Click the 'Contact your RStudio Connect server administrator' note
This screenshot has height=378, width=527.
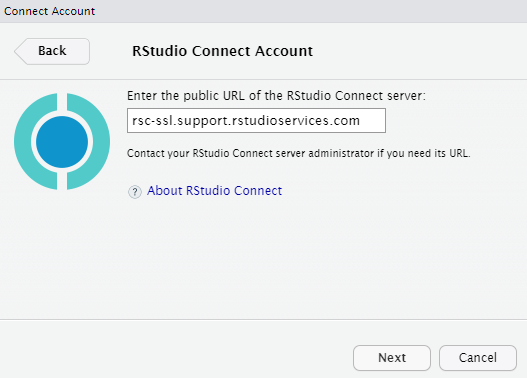click(298, 153)
